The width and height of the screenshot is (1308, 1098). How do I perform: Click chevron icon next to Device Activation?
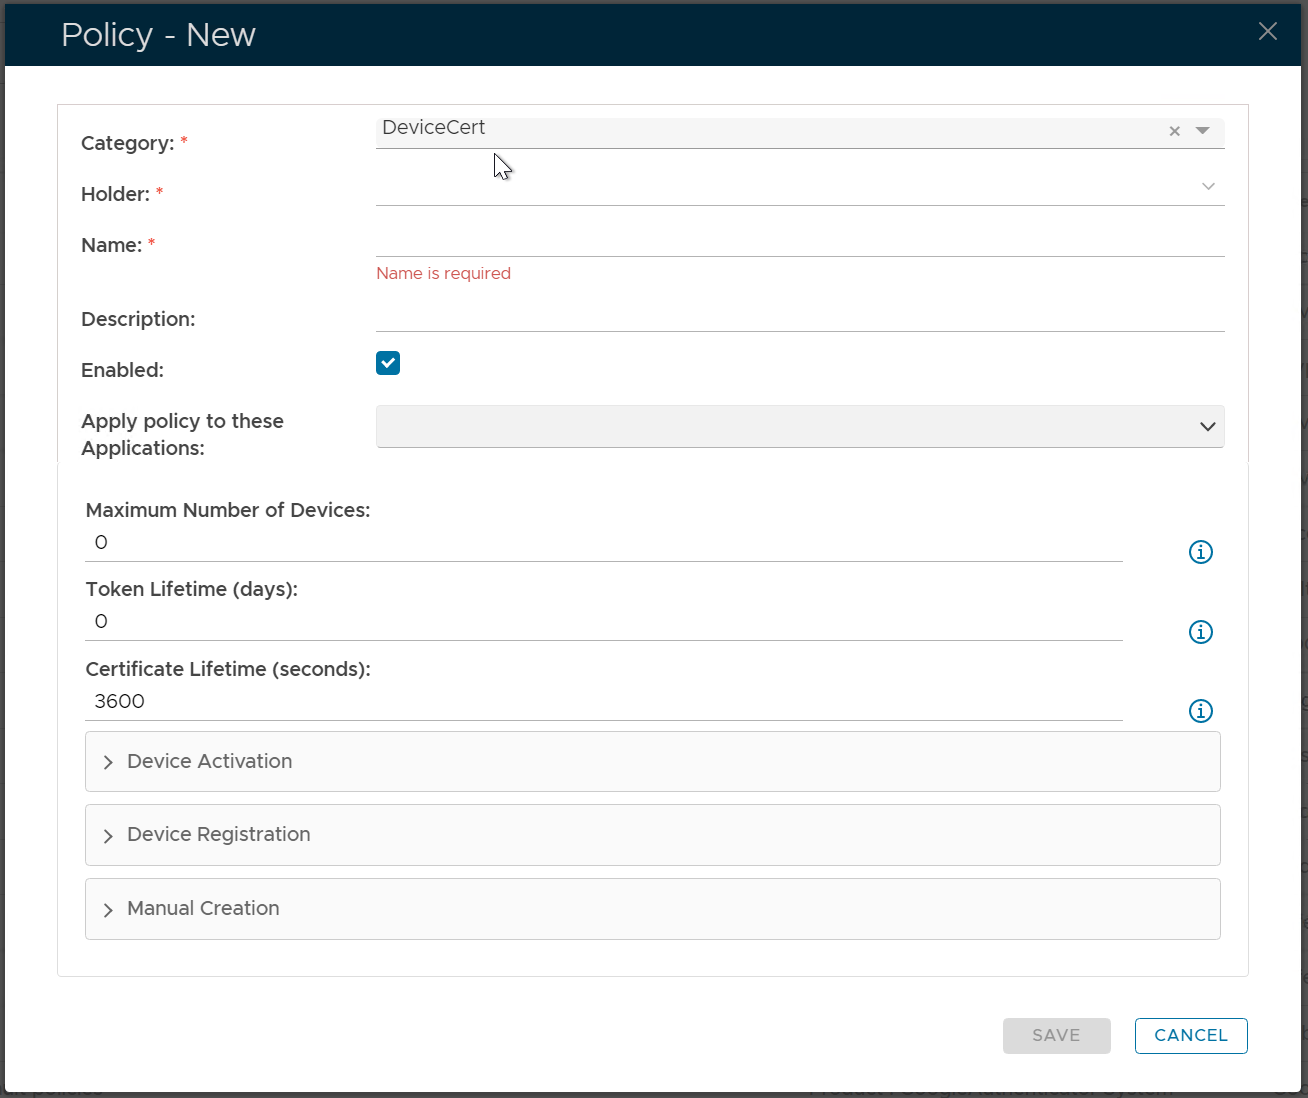pyautogui.click(x=108, y=763)
